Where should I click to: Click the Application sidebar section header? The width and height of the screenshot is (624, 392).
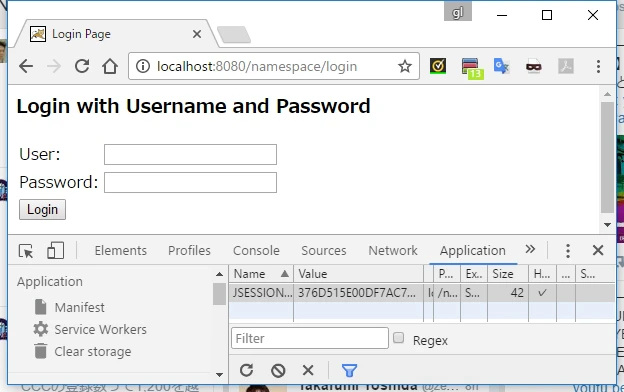pyautogui.click(x=50, y=281)
